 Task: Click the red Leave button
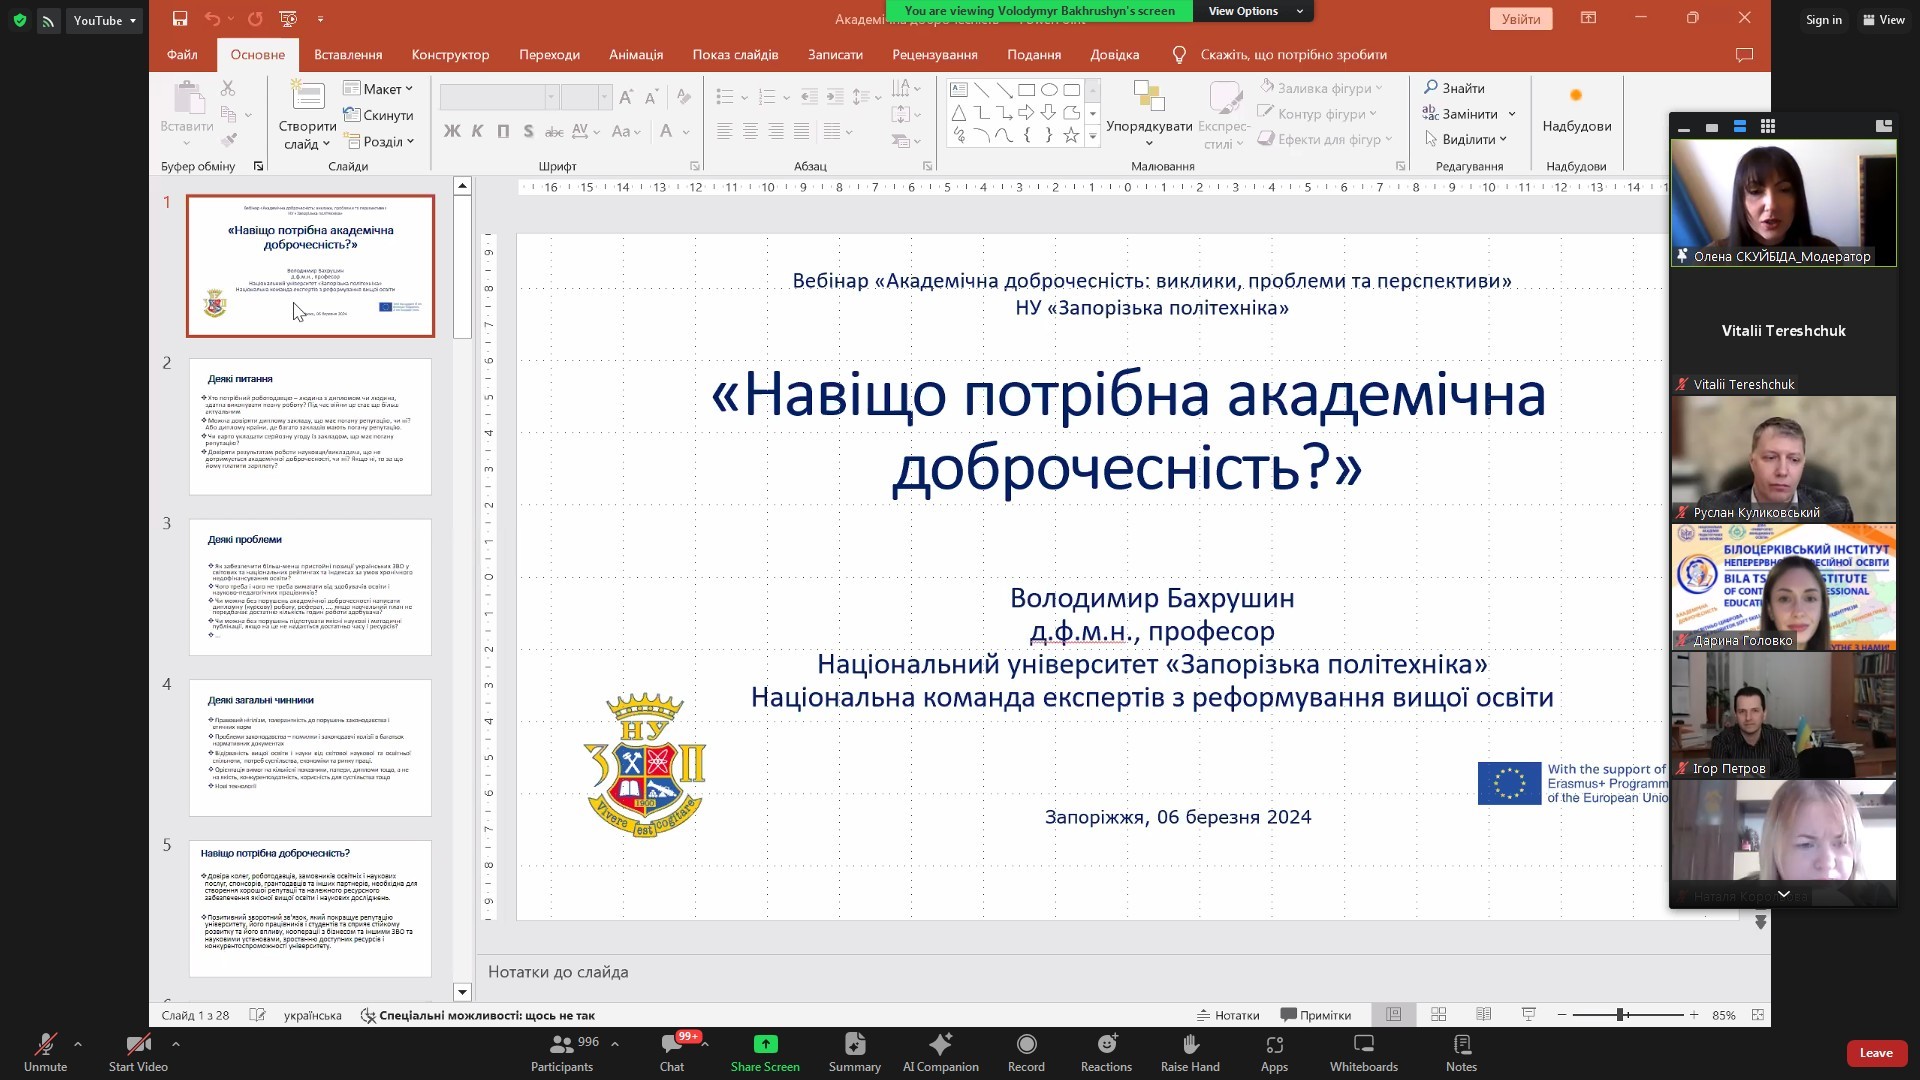pos(1875,1053)
